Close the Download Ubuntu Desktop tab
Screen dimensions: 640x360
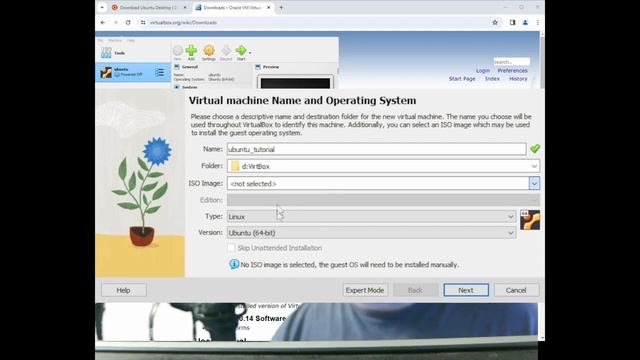(185, 7)
